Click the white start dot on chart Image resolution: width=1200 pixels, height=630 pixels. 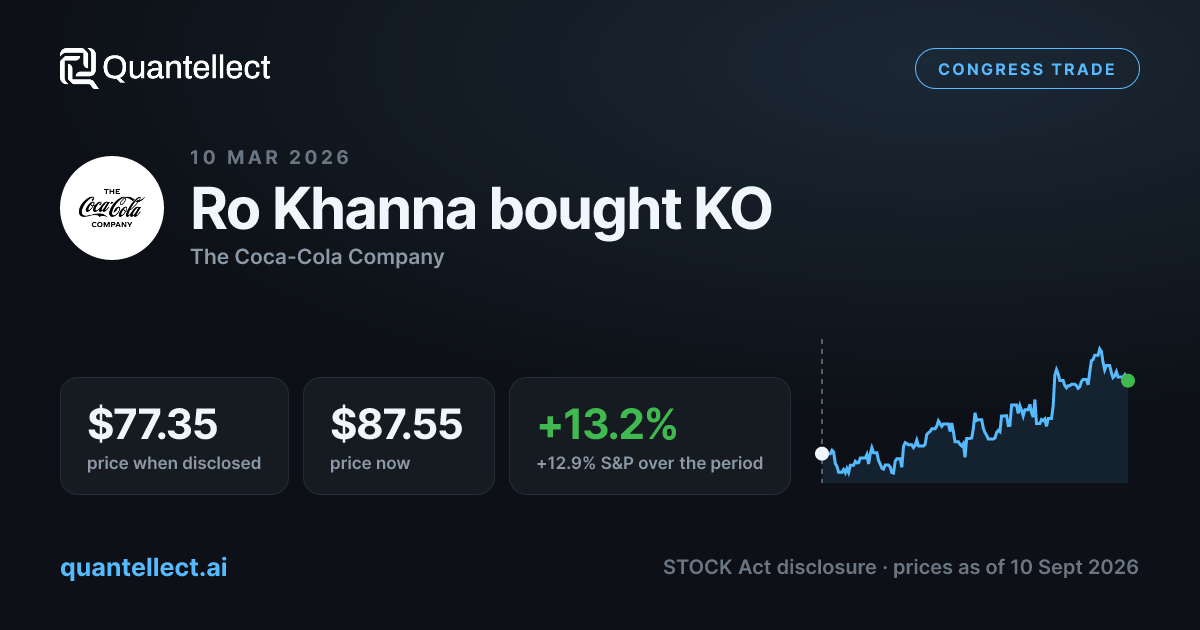[x=822, y=453]
